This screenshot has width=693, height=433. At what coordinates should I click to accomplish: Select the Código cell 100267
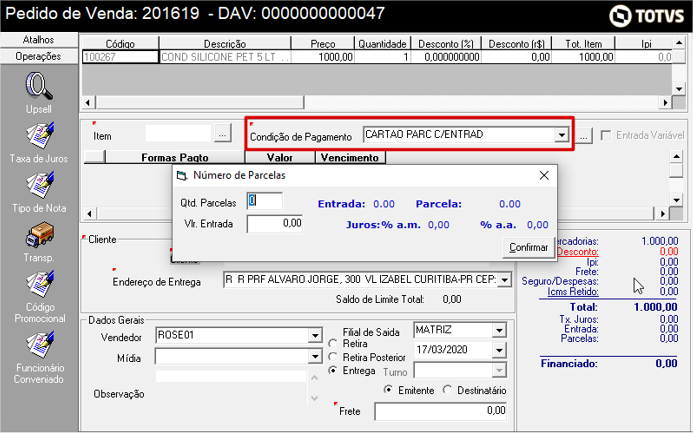point(120,57)
